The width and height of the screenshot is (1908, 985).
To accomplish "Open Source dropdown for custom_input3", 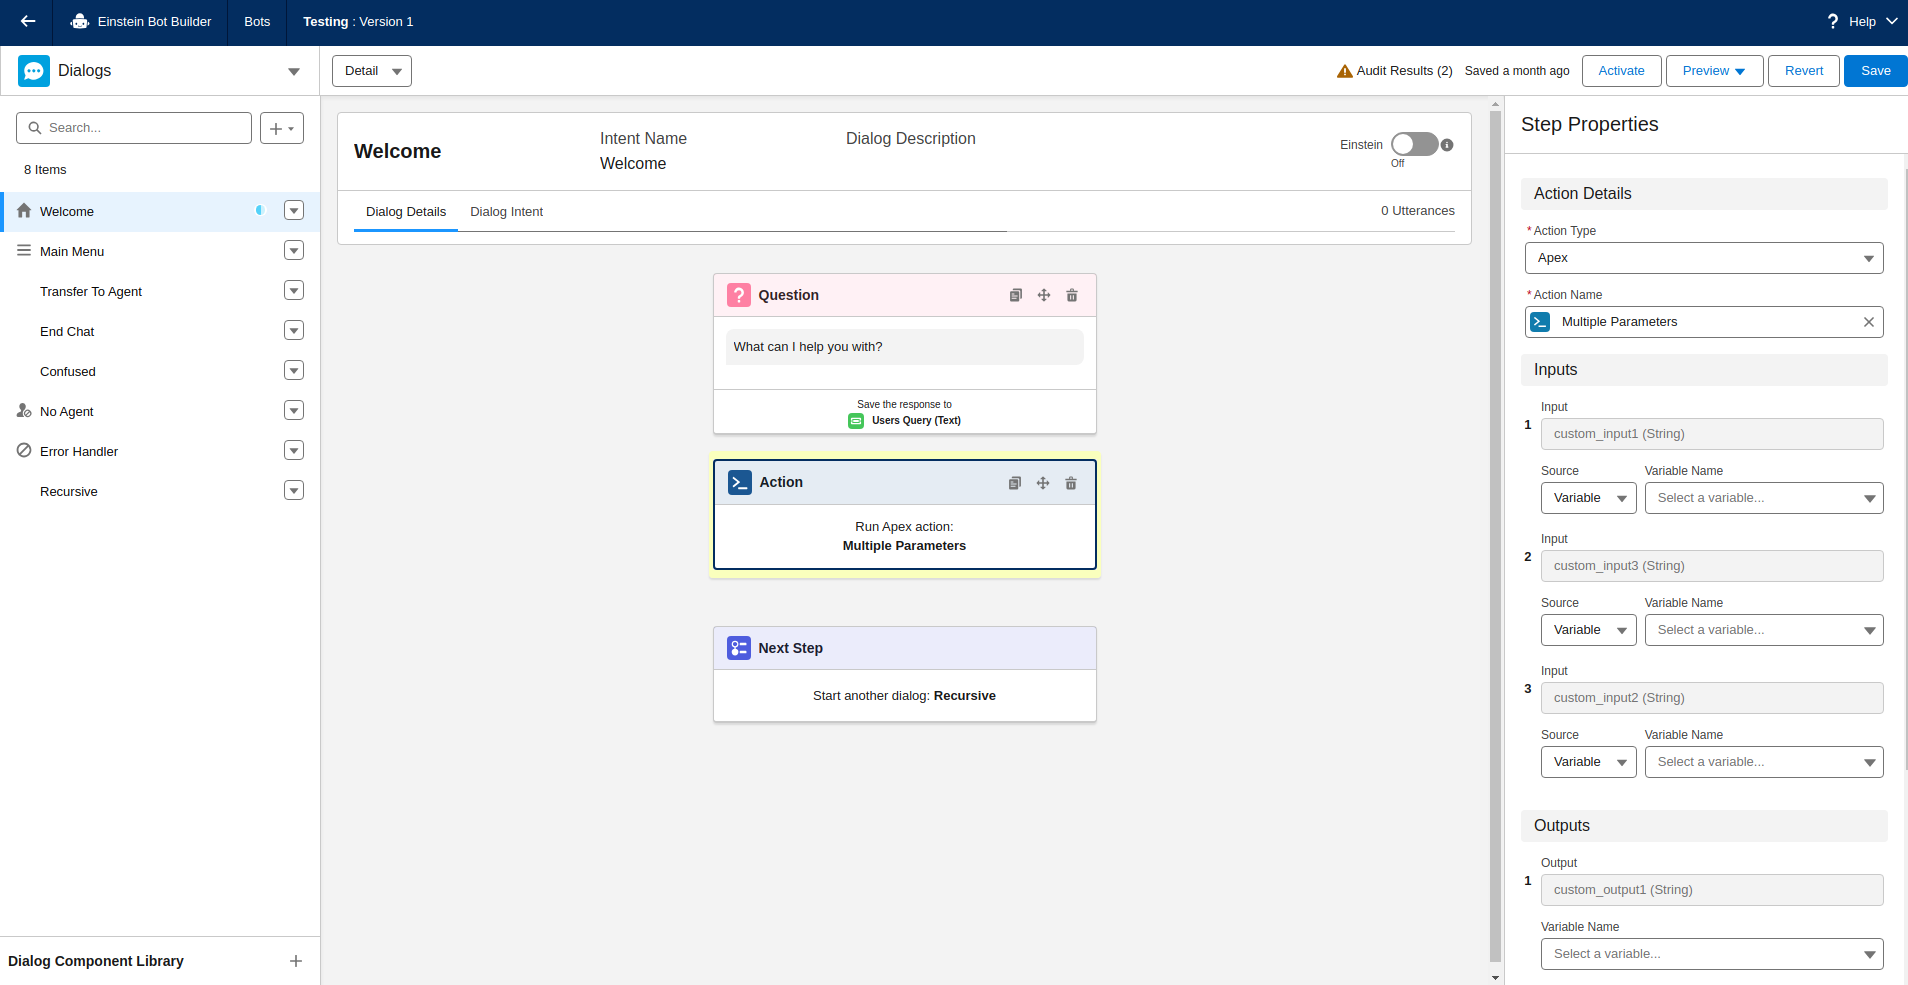I will (1589, 630).
